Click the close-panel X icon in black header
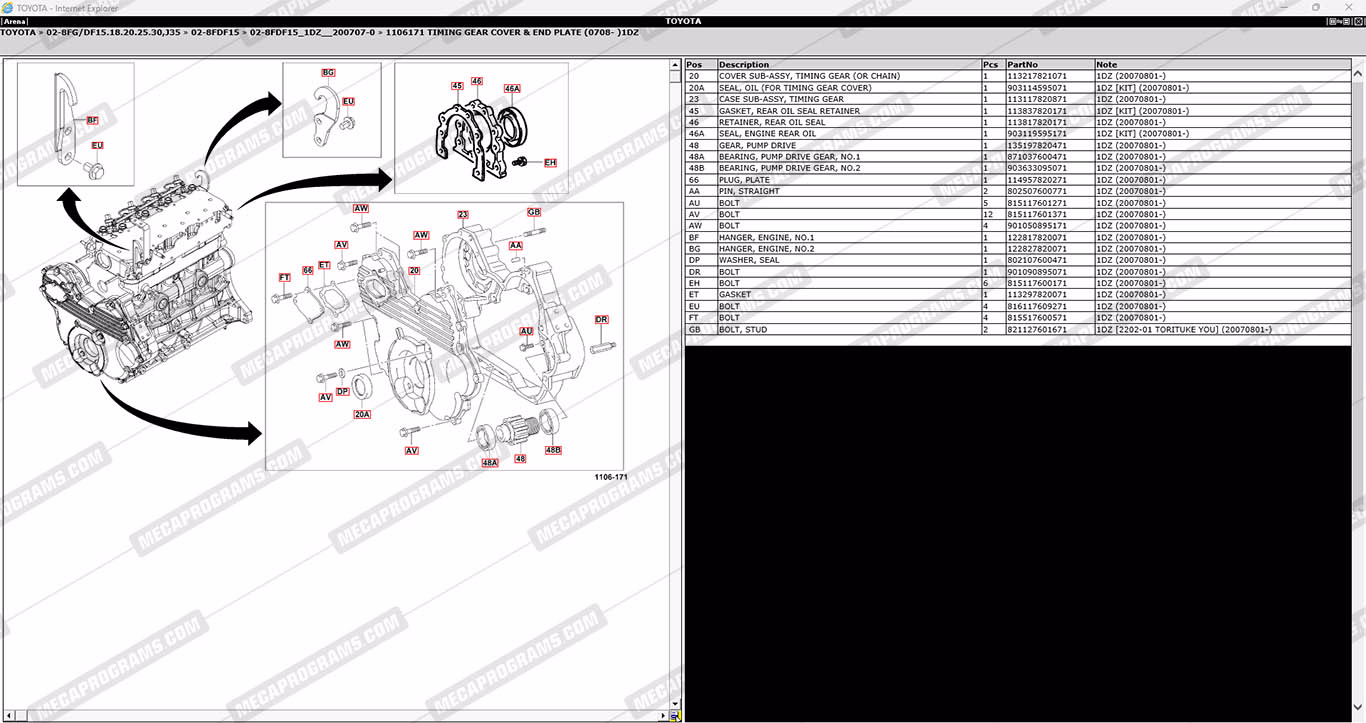 click(x=1358, y=21)
